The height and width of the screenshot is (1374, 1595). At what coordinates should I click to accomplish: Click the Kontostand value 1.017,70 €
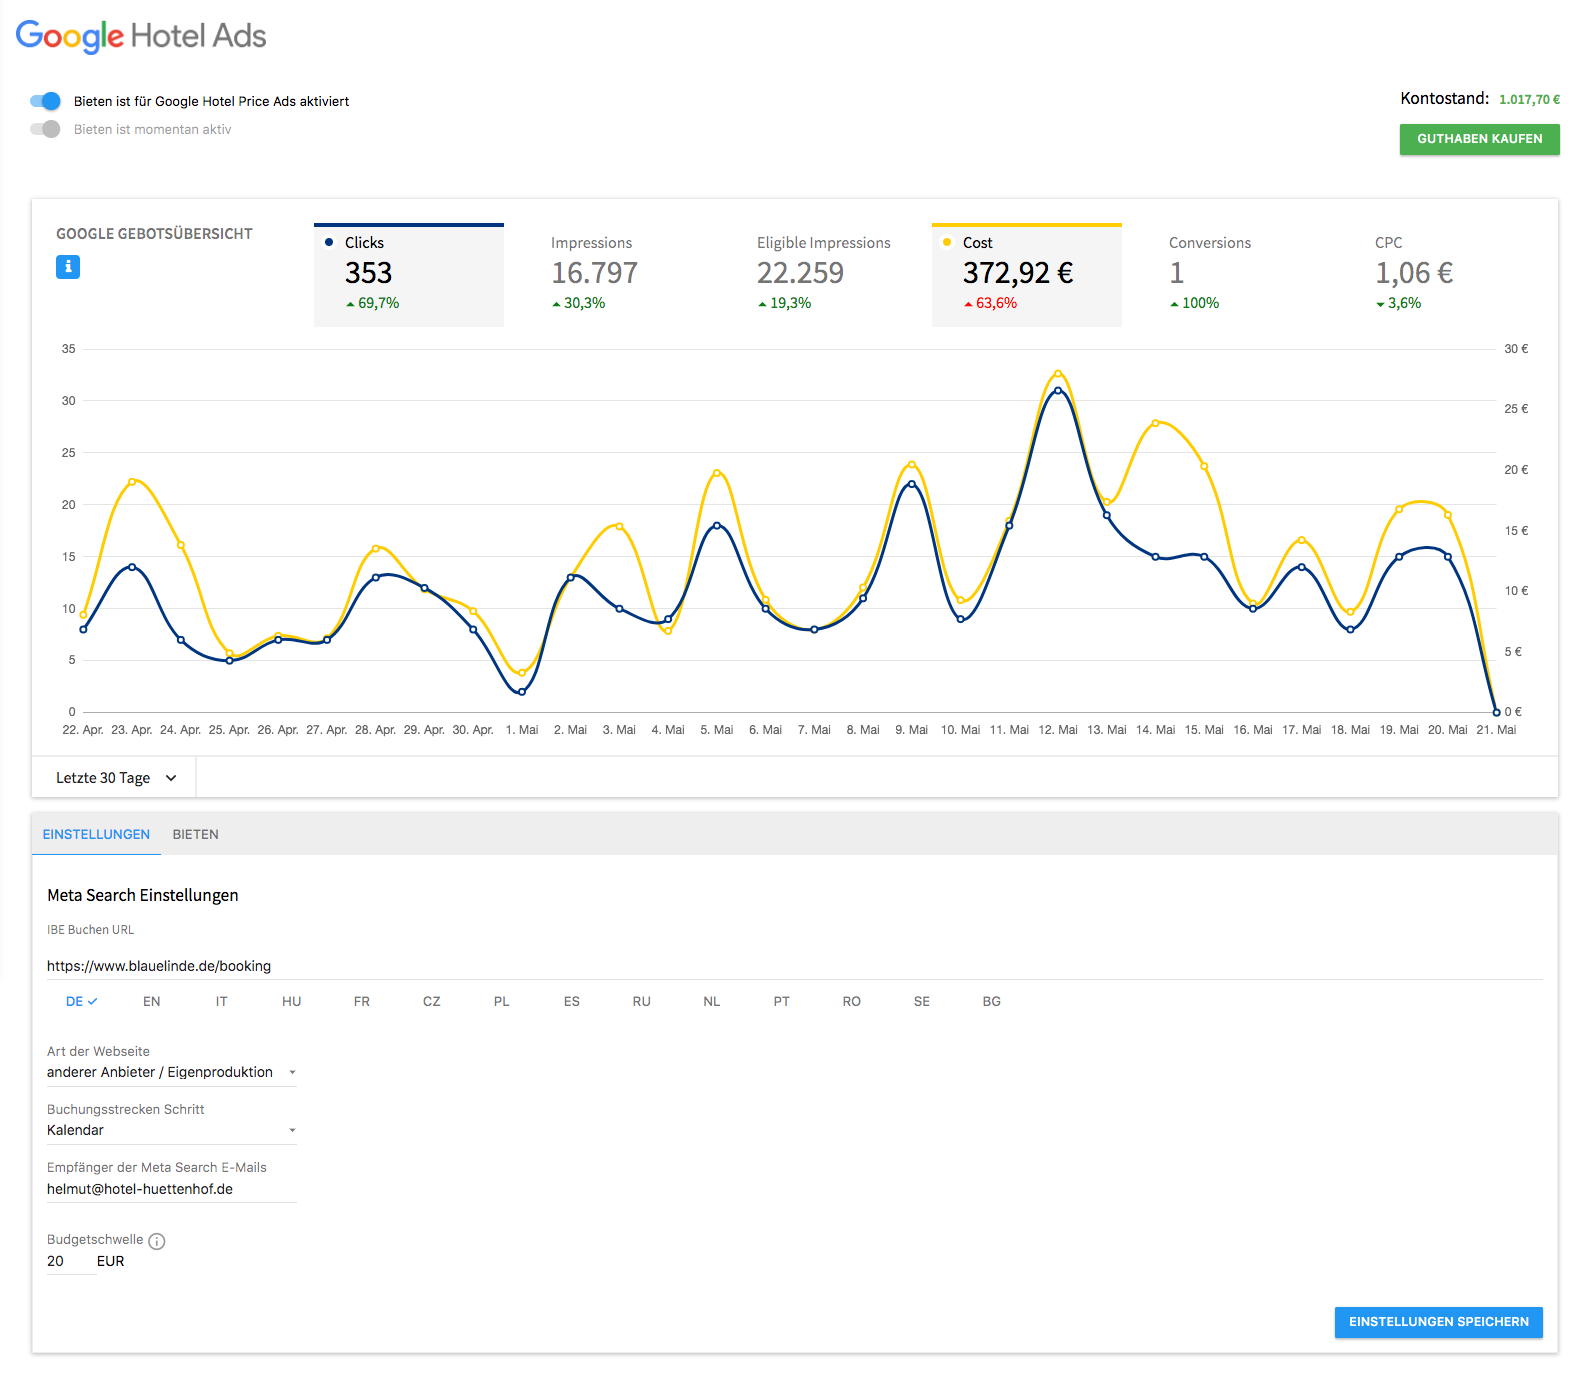(x=1529, y=99)
